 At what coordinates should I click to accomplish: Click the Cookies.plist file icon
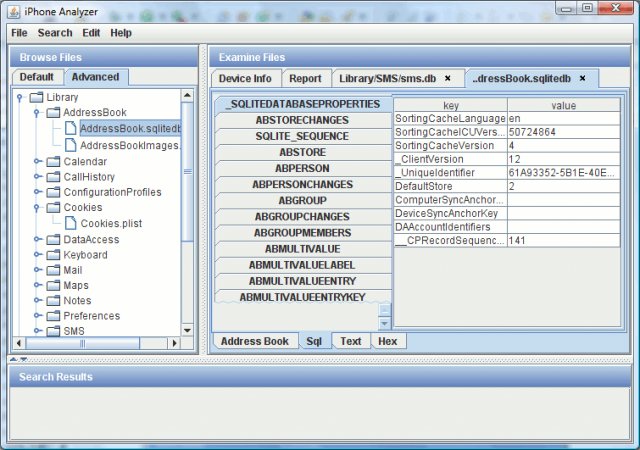[x=71, y=223]
